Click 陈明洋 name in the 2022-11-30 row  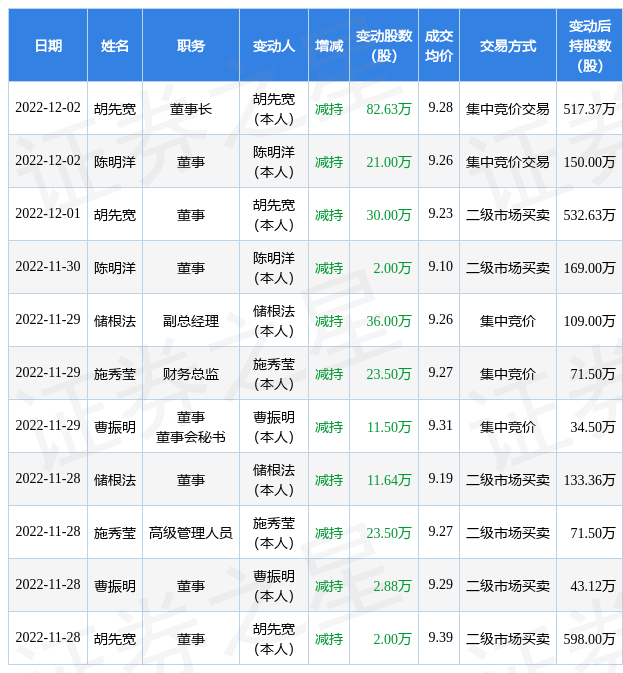pos(115,268)
